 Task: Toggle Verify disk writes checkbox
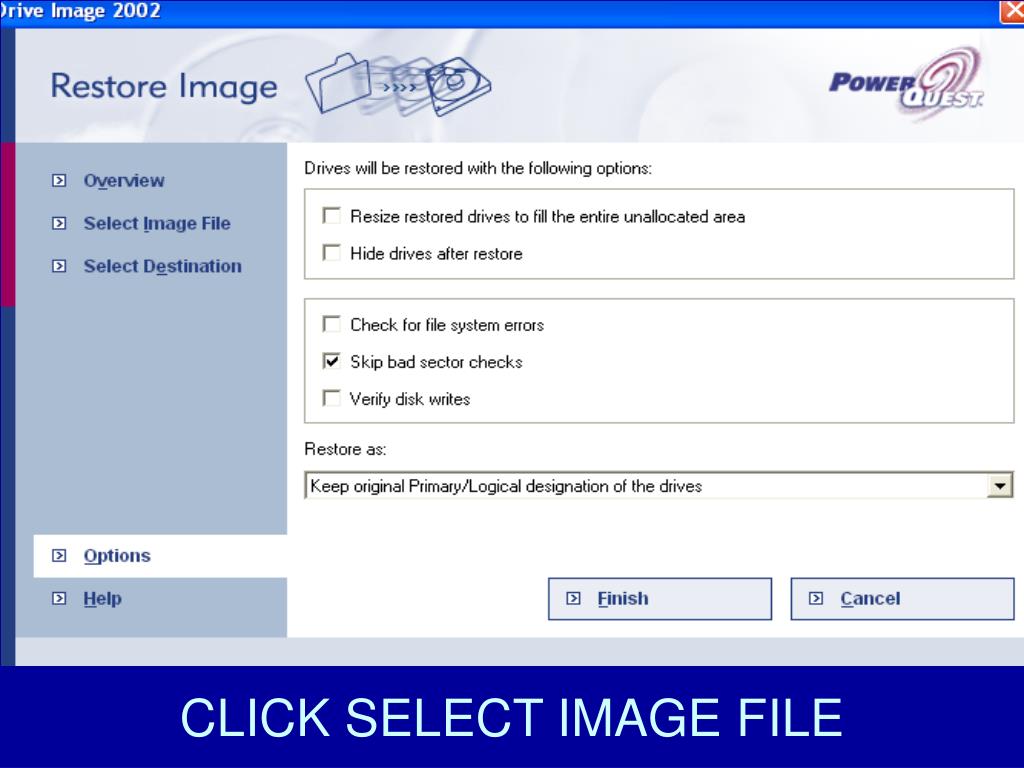tap(332, 398)
